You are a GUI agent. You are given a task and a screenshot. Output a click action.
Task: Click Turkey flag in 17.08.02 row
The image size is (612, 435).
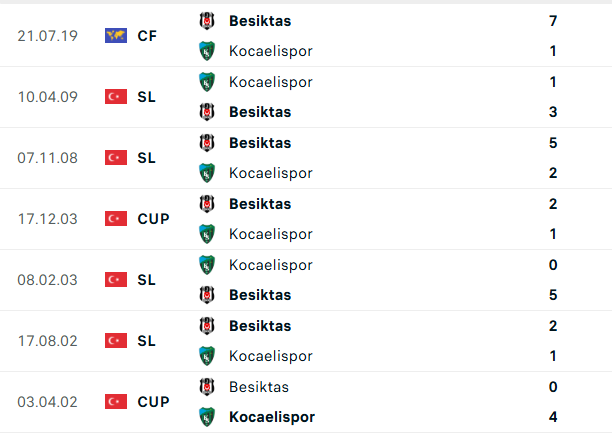click(116, 341)
